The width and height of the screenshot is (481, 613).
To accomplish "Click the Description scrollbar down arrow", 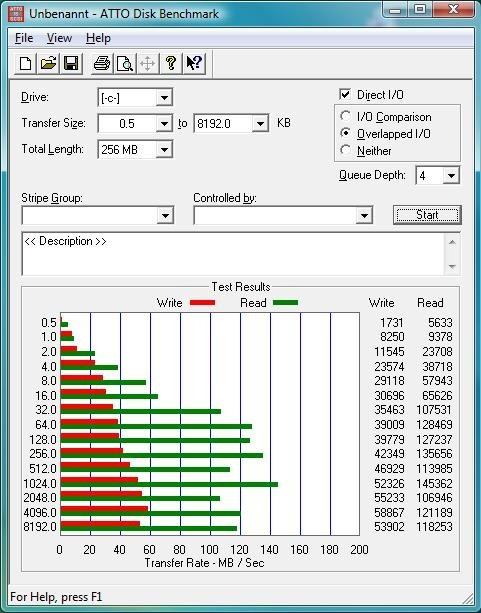I will [452, 267].
